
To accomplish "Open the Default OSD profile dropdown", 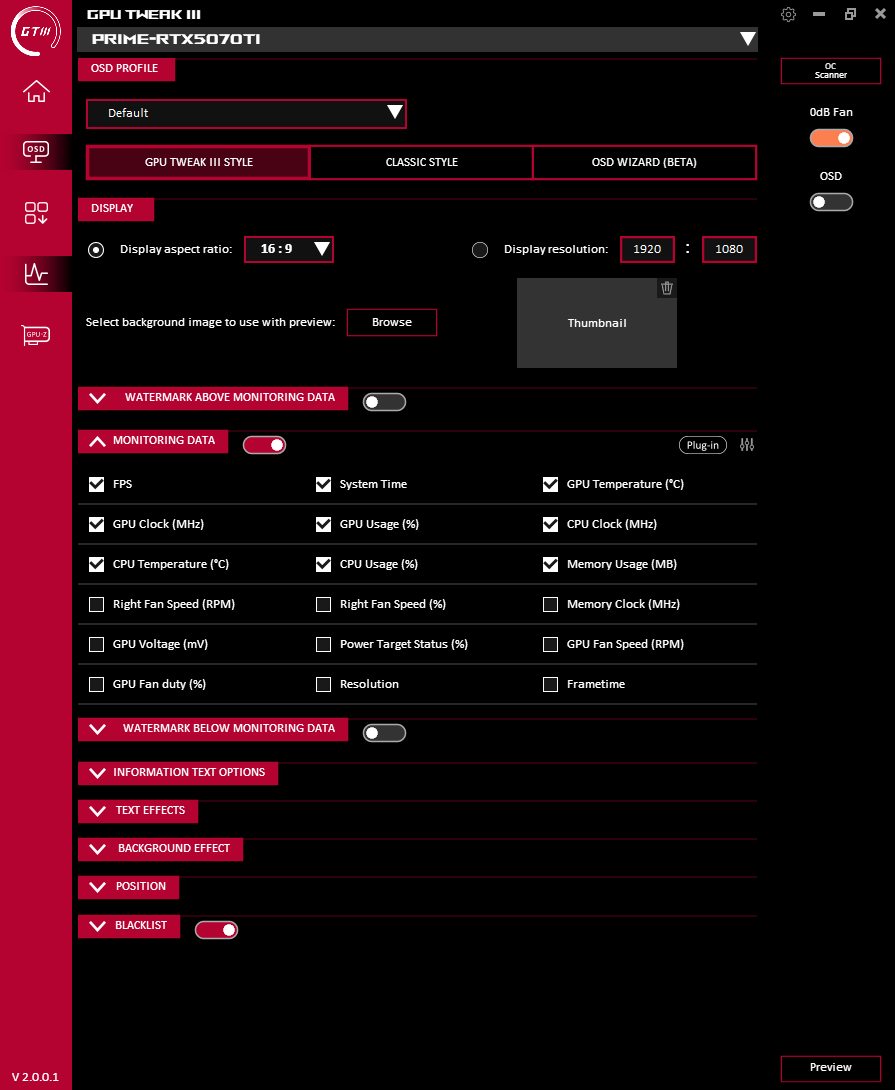I will click(246, 113).
